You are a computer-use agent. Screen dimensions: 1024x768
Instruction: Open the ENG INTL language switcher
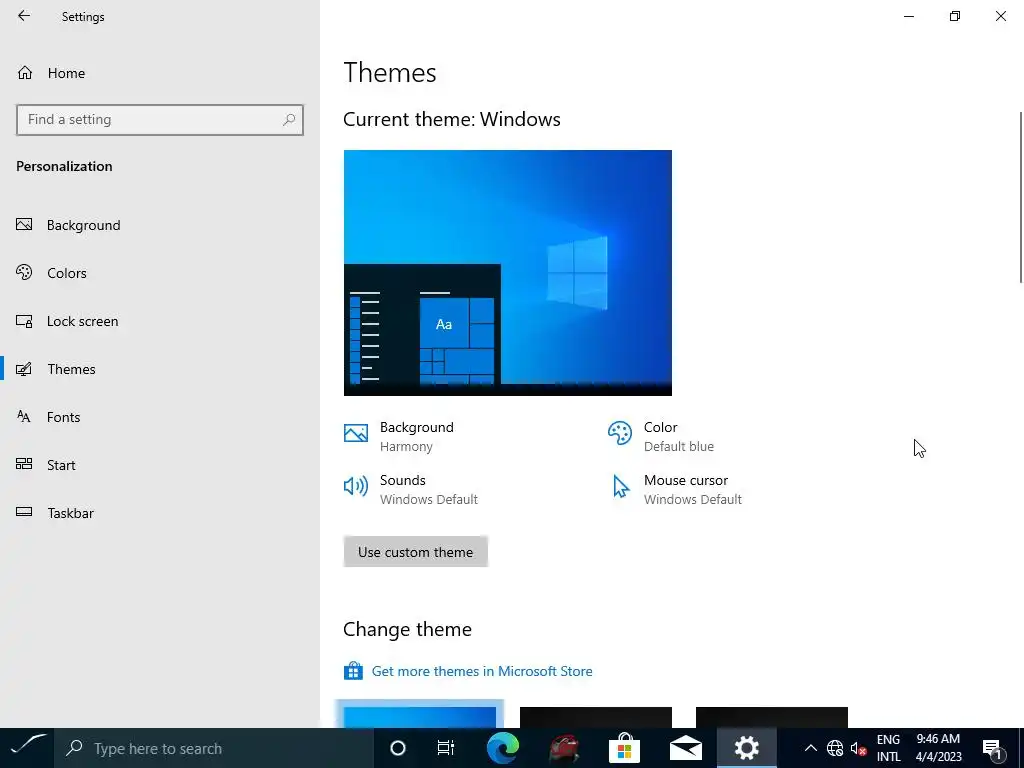888,748
